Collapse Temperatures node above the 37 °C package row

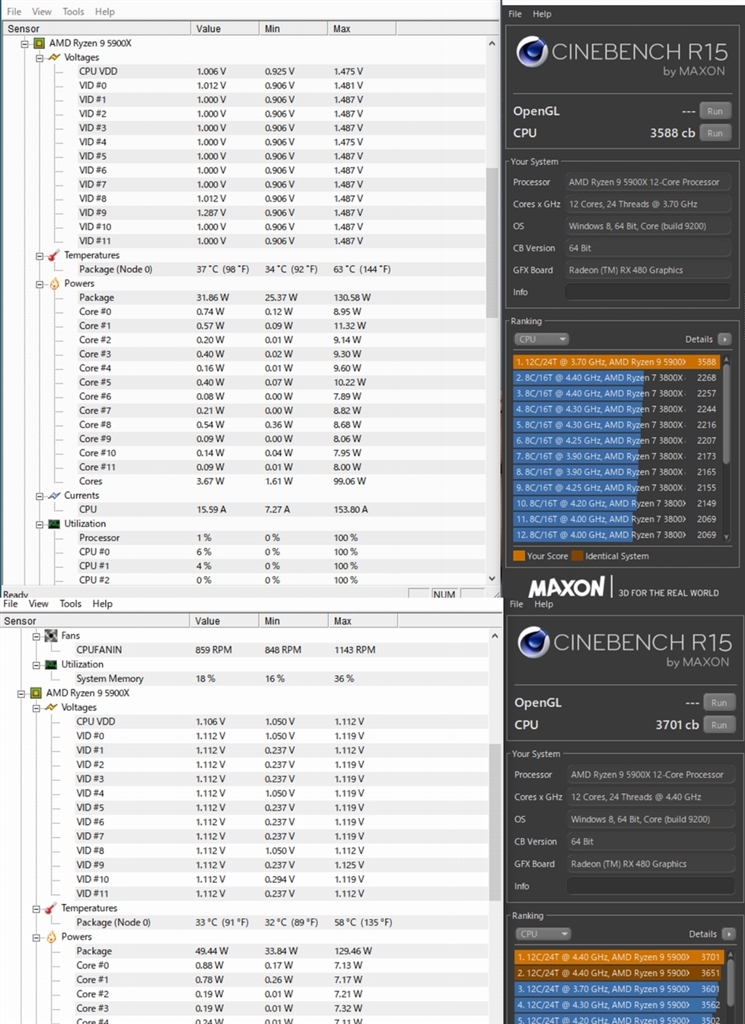point(40,255)
